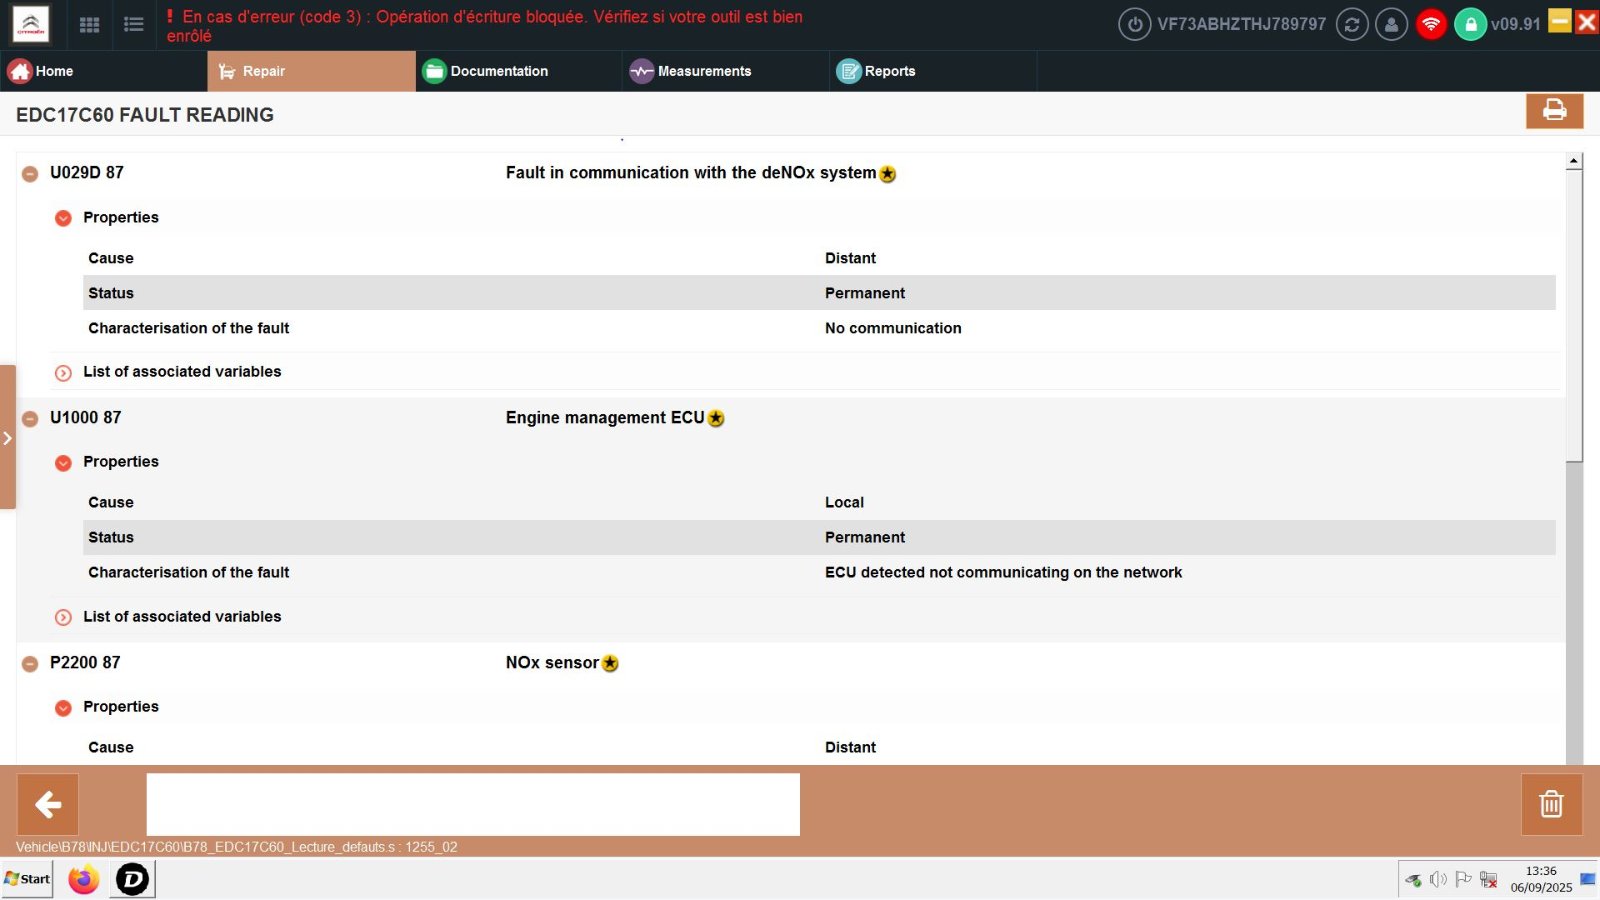
Task: Click the red Wi-Fi connection icon
Action: pos(1431,24)
